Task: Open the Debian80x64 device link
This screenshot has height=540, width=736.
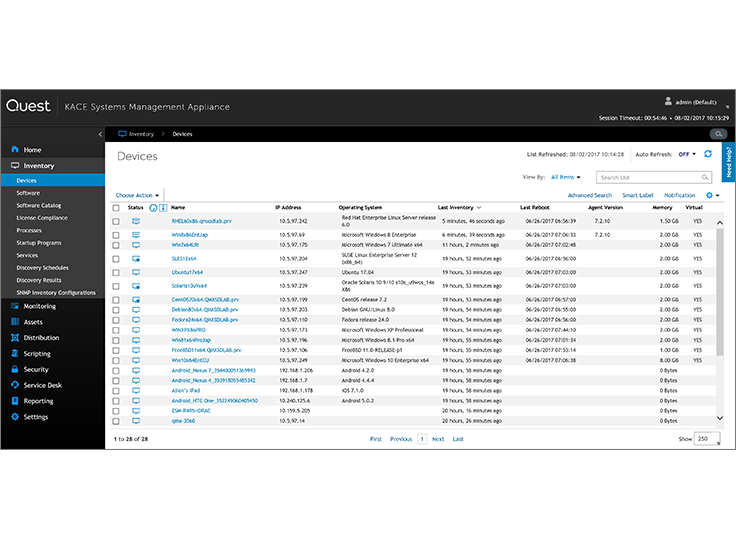Action: [x=205, y=310]
